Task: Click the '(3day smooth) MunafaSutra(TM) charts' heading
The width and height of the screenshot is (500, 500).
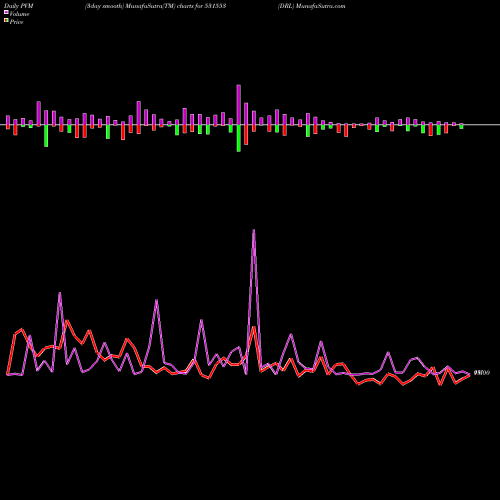Action: 155,6
